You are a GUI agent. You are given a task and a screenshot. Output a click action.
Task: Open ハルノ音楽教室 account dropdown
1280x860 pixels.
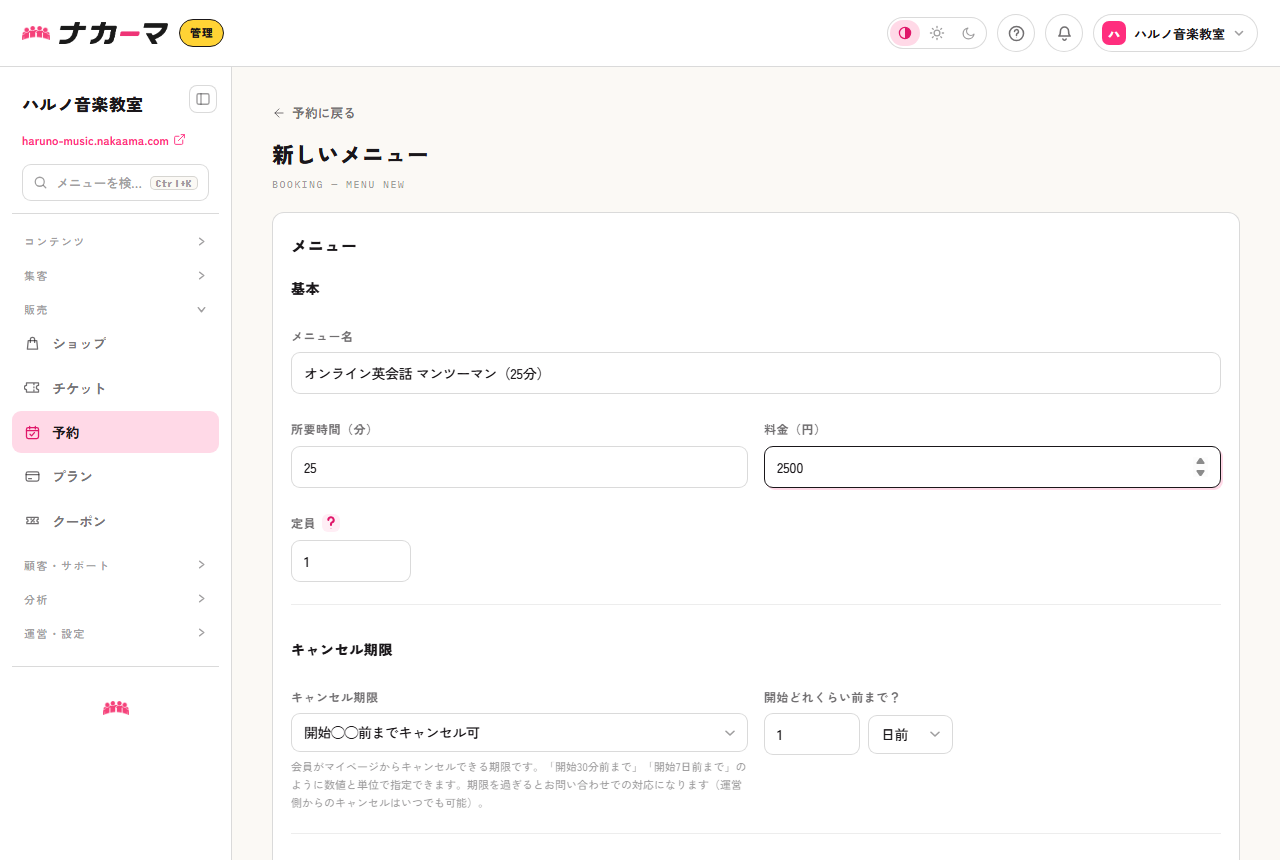1175,33
